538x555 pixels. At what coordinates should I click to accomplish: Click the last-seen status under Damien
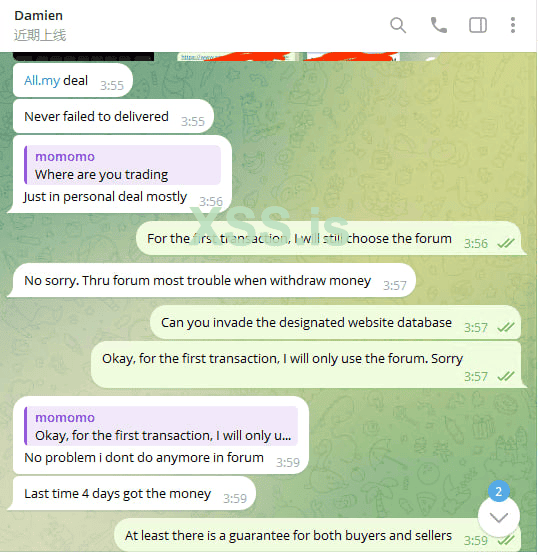(40, 35)
